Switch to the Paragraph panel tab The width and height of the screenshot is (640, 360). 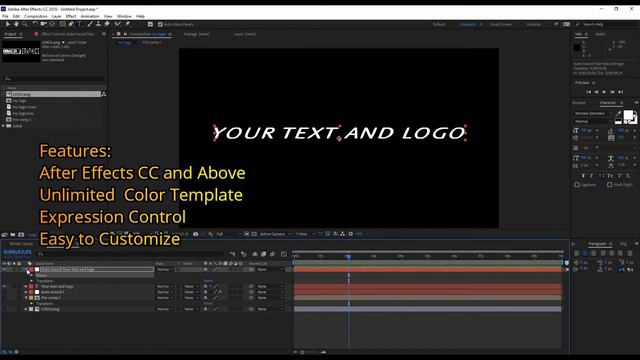tap(597, 244)
